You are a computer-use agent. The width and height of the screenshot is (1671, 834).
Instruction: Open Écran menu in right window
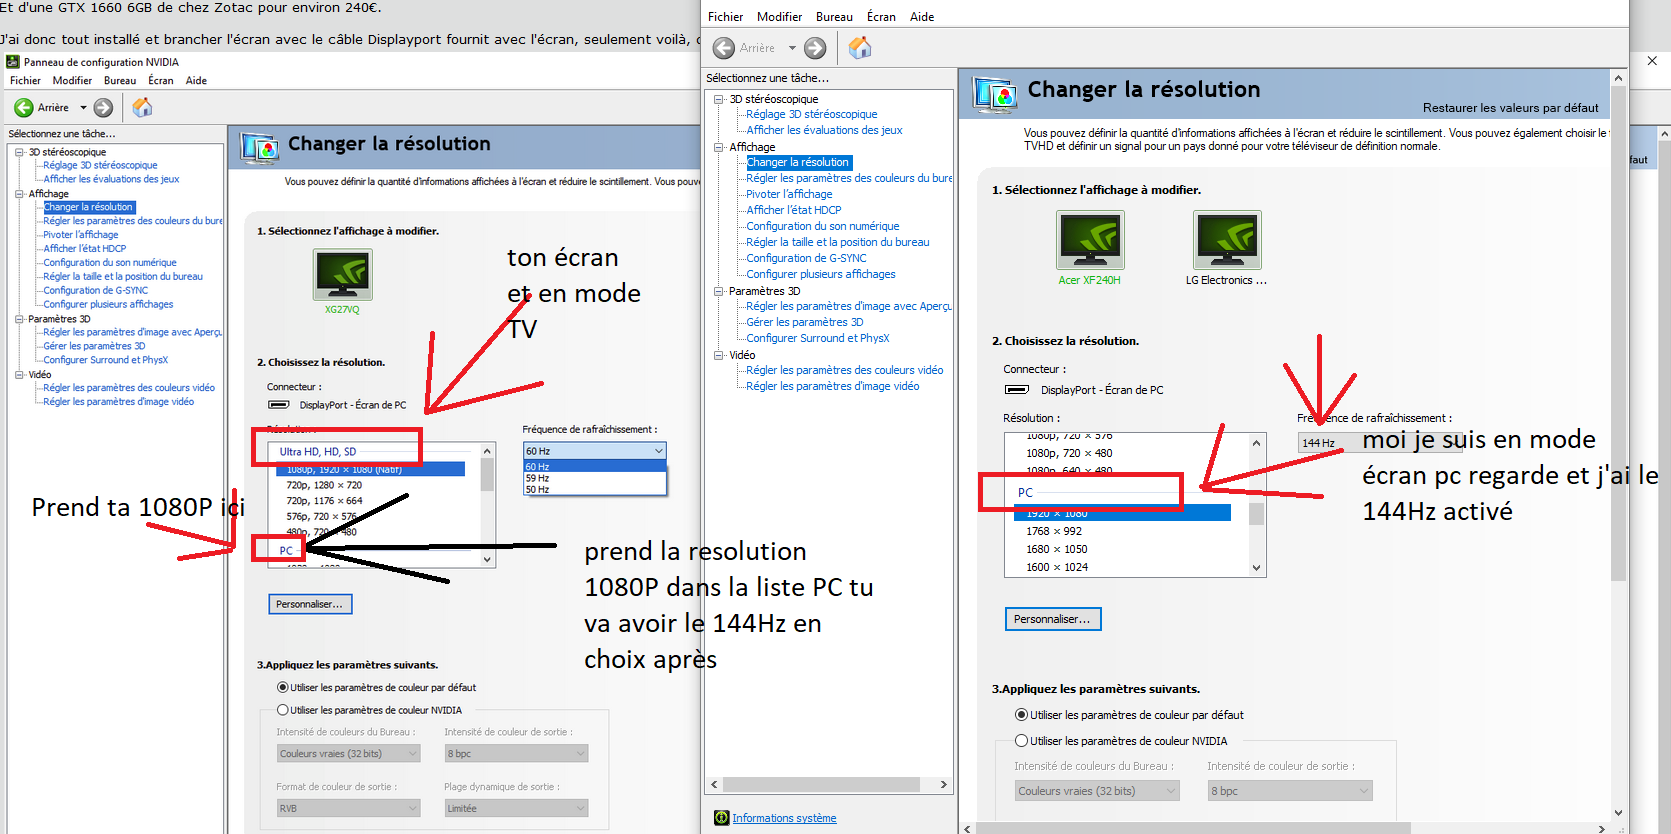[881, 17]
